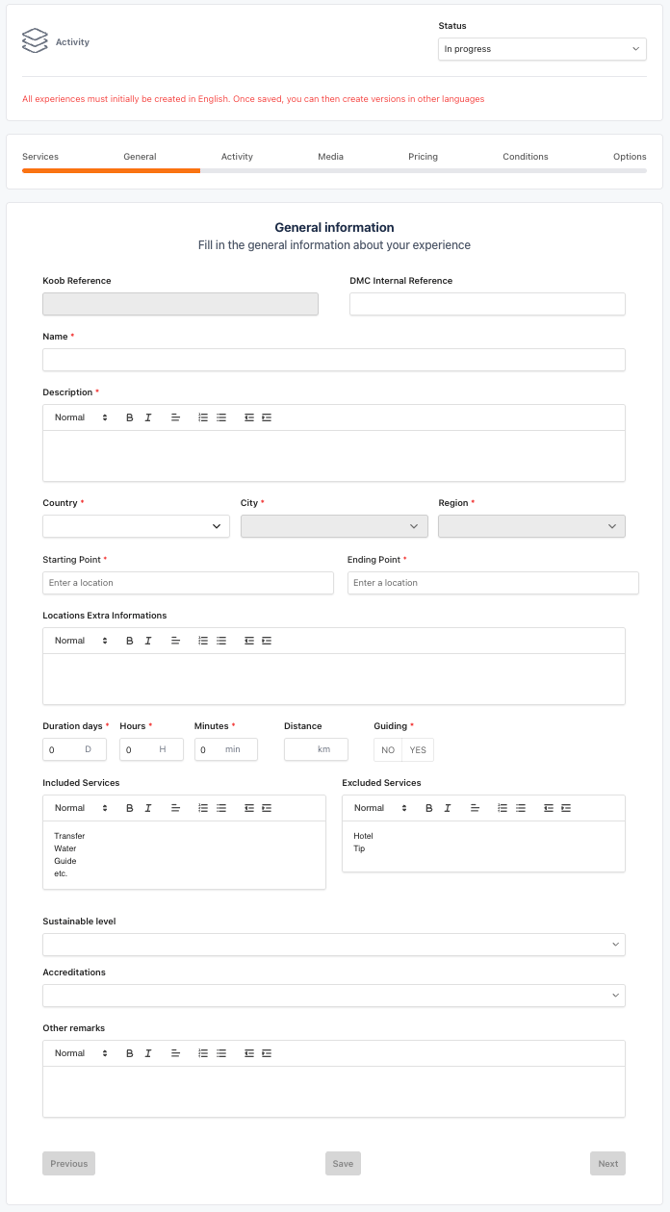Go to the Media step tab
The width and height of the screenshot is (670, 1212).
pos(330,157)
